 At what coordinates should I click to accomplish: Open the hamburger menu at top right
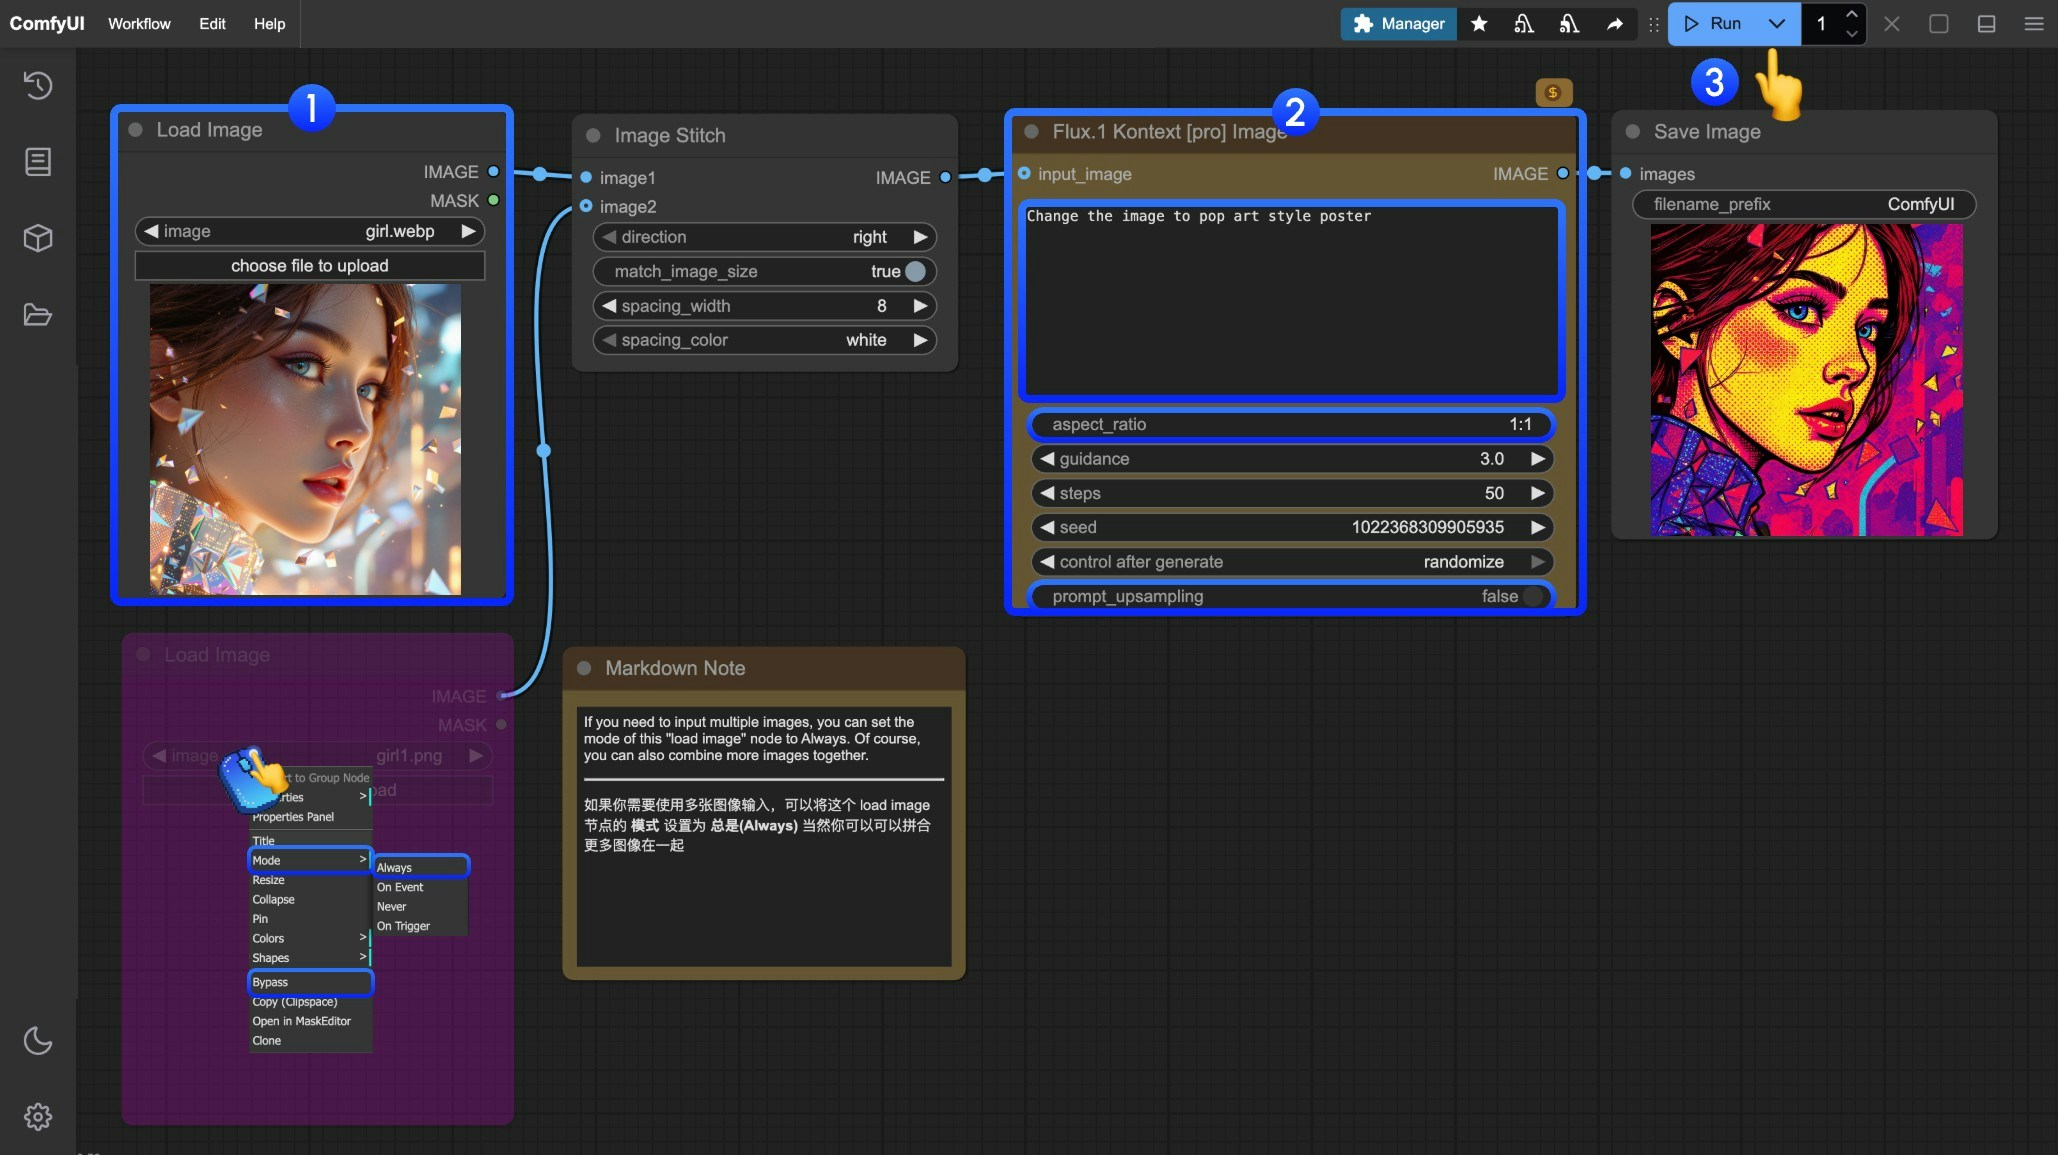(x=2035, y=24)
